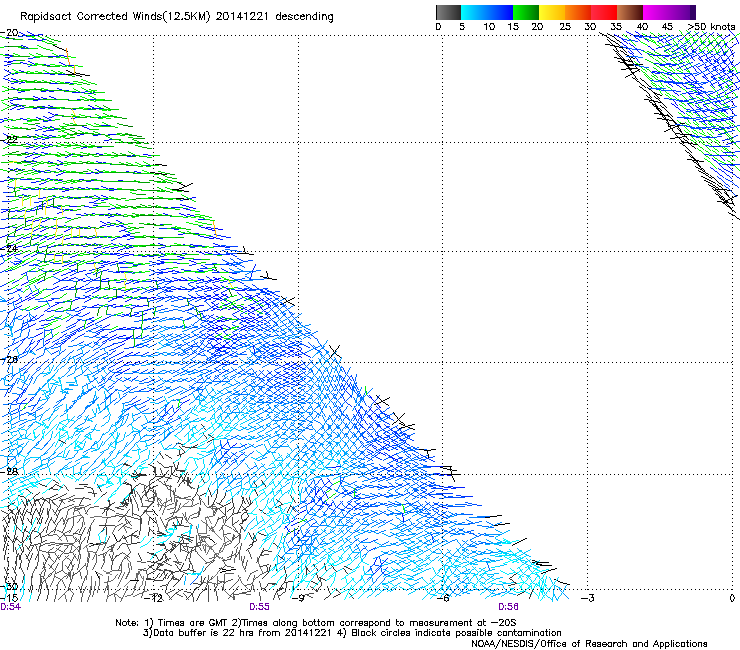The width and height of the screenshot is (740, 650).
Task: Click the -28 latitude axis label
Action: [9, 472]
